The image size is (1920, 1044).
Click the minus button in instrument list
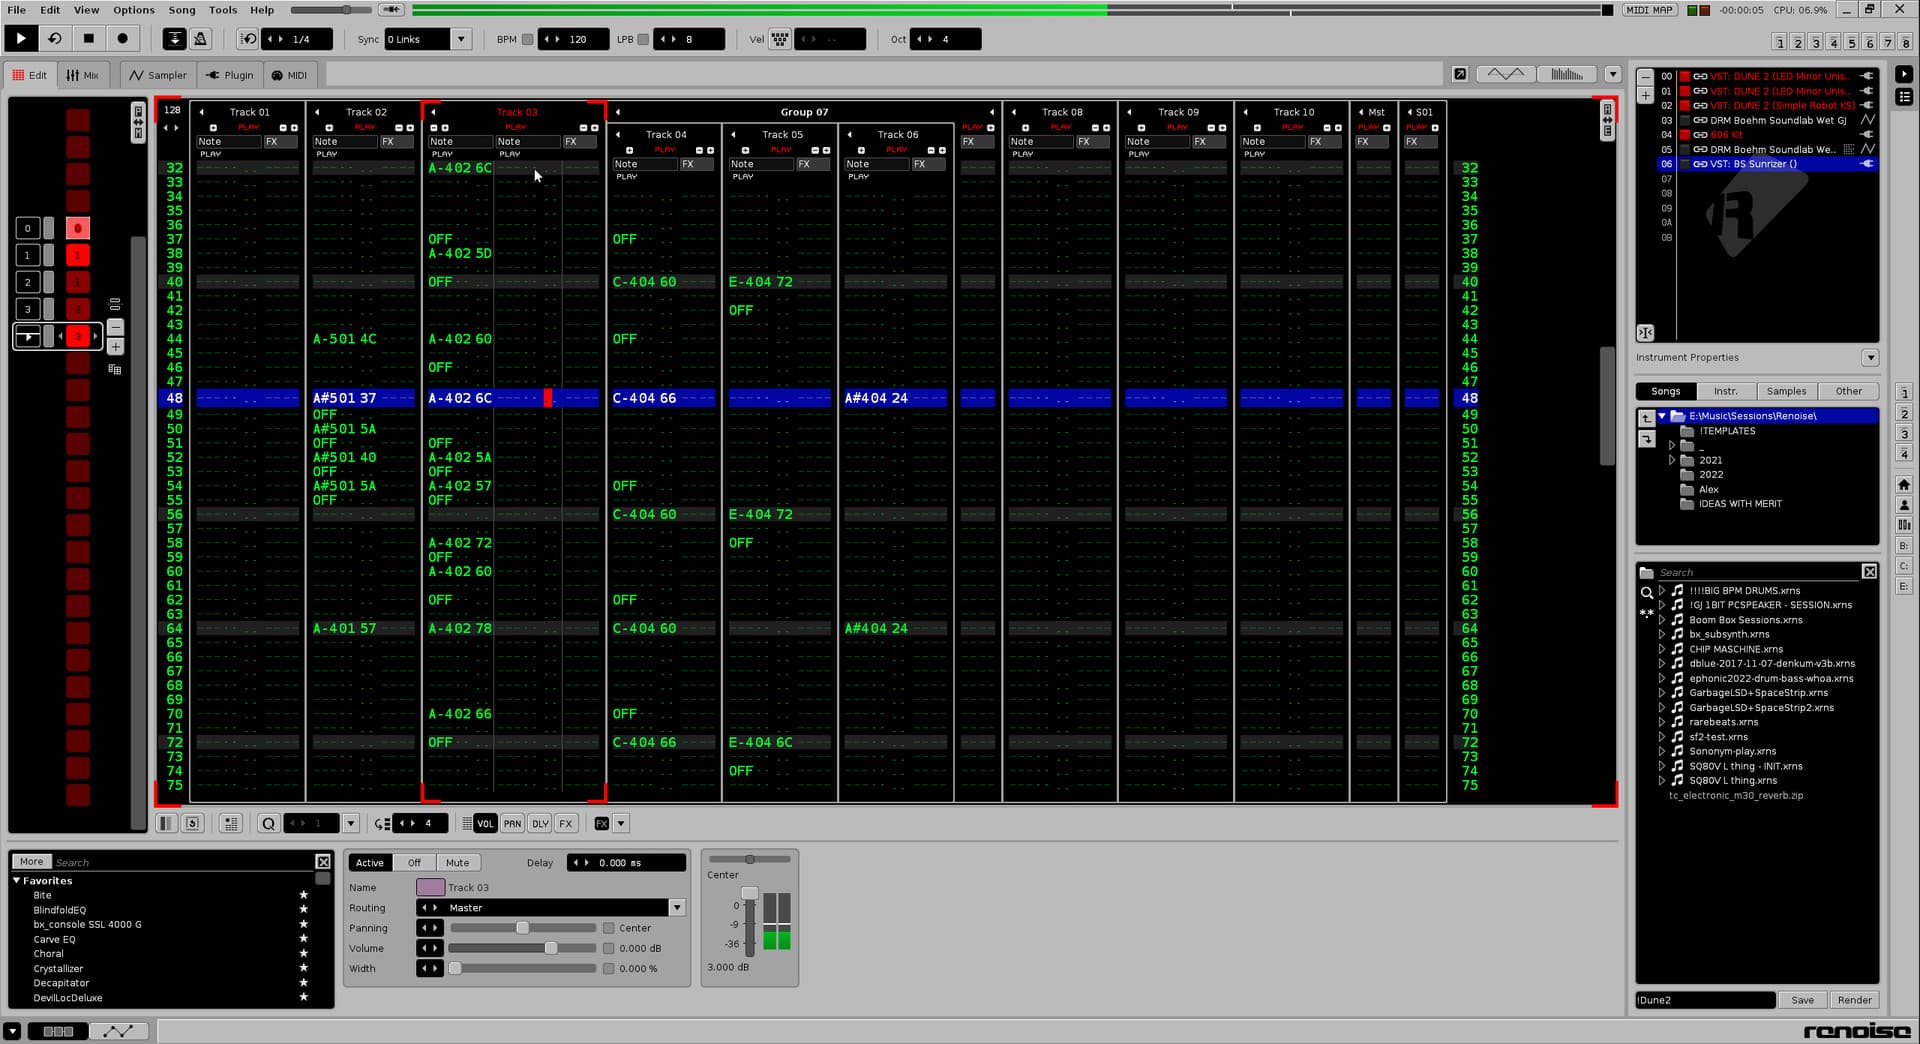click(x=1645, y=76)
